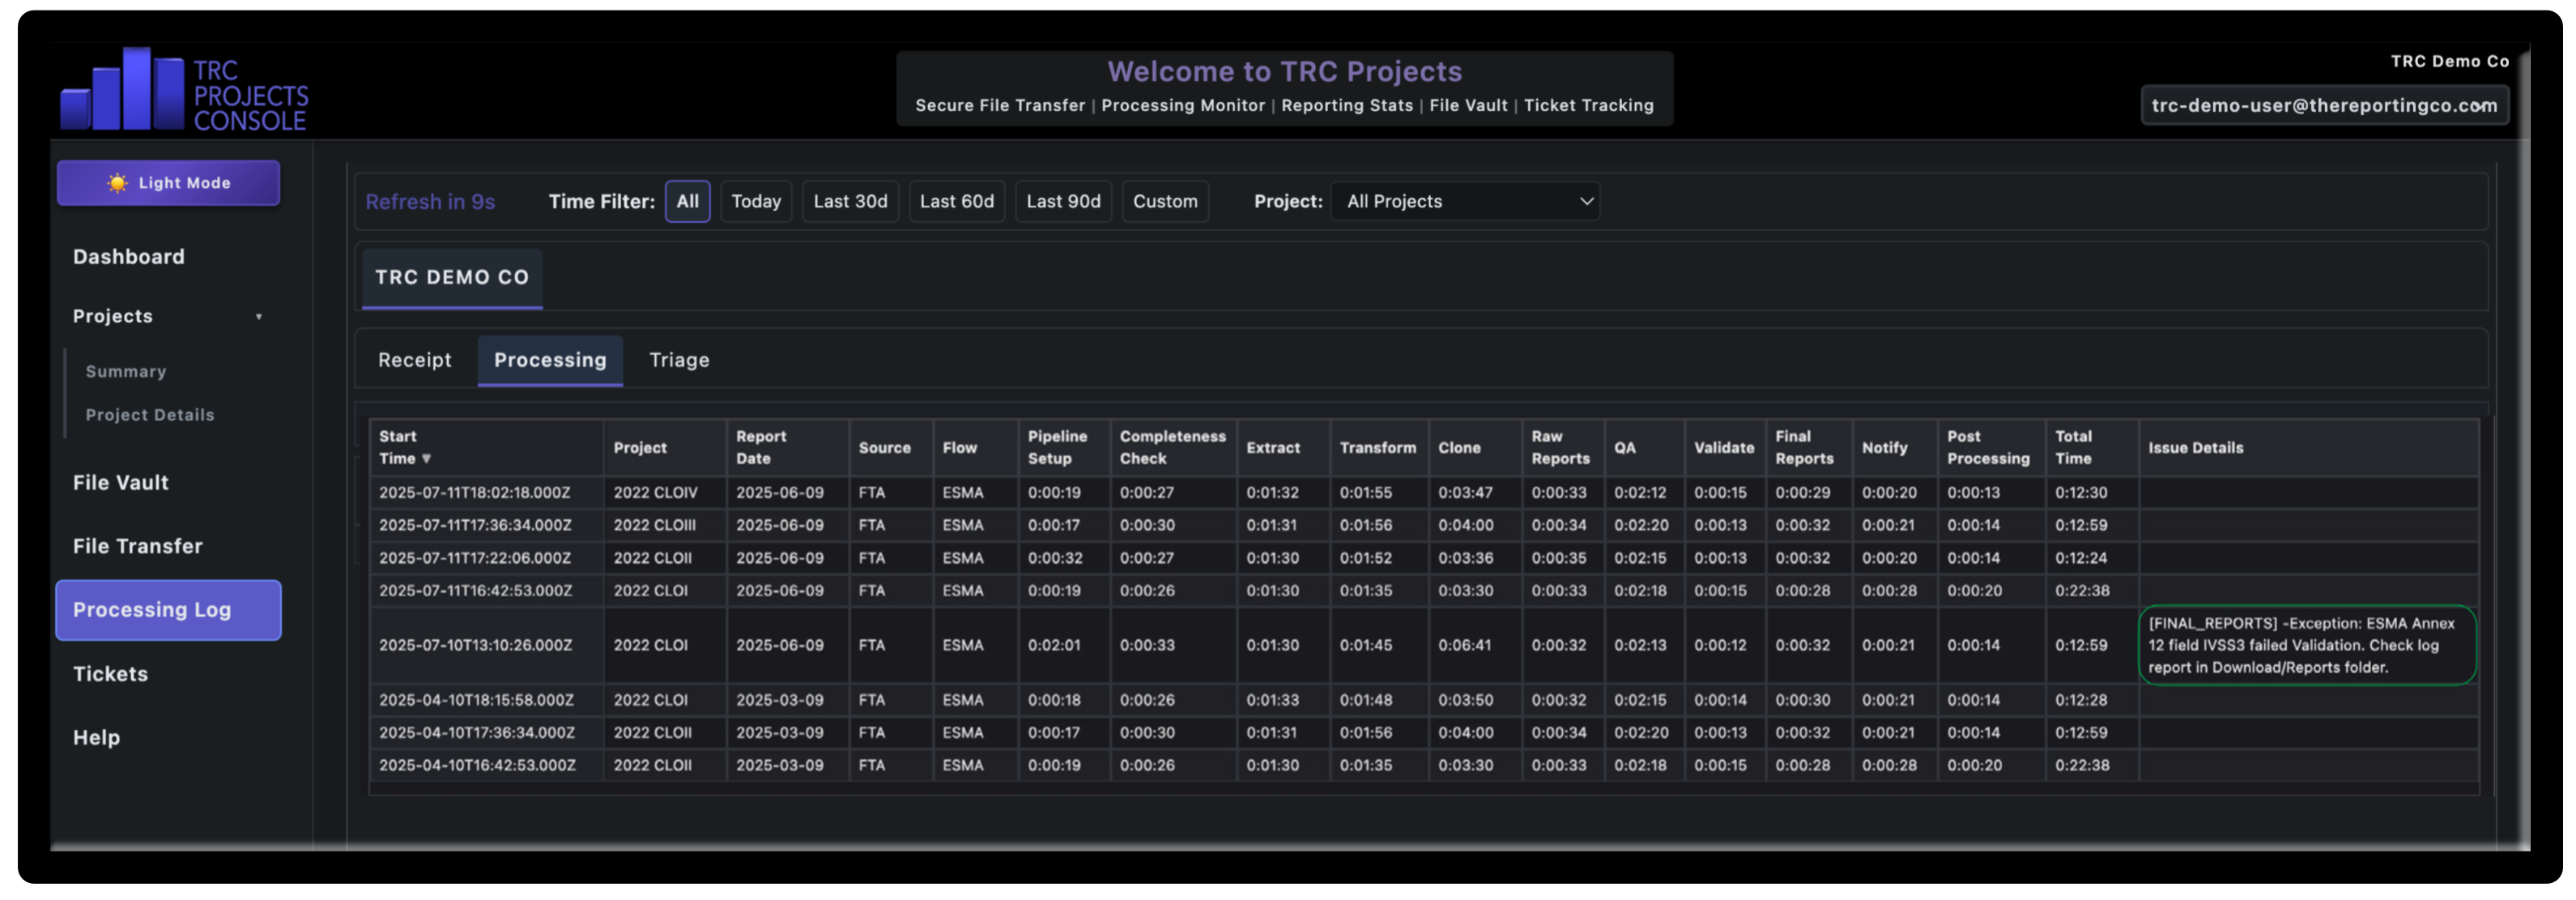Image resolution: width=2576 pixels, height=900 pixels.
Task: Select the "All" time filter
Action: 687,201
